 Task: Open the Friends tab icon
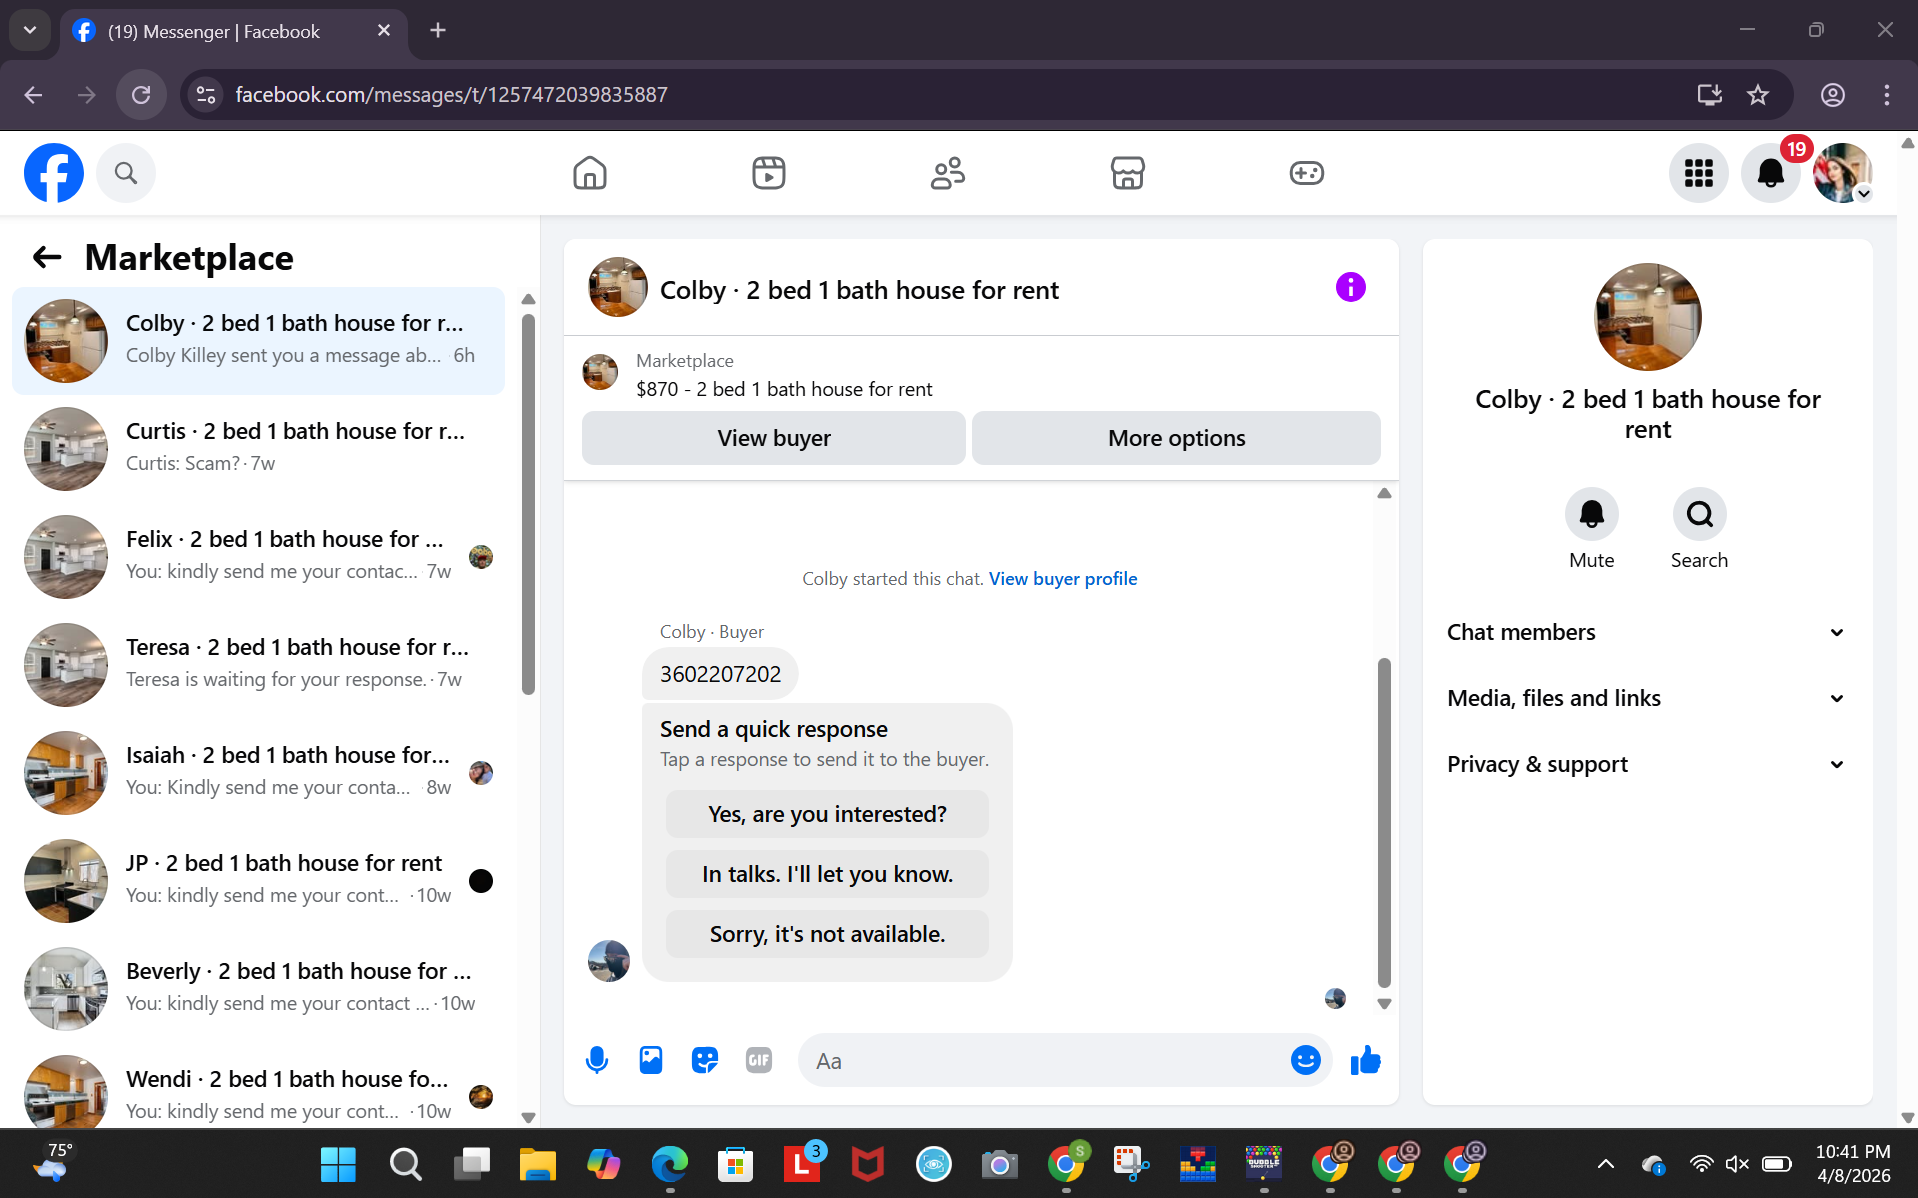pyautogui.click(x=947, y=173)
